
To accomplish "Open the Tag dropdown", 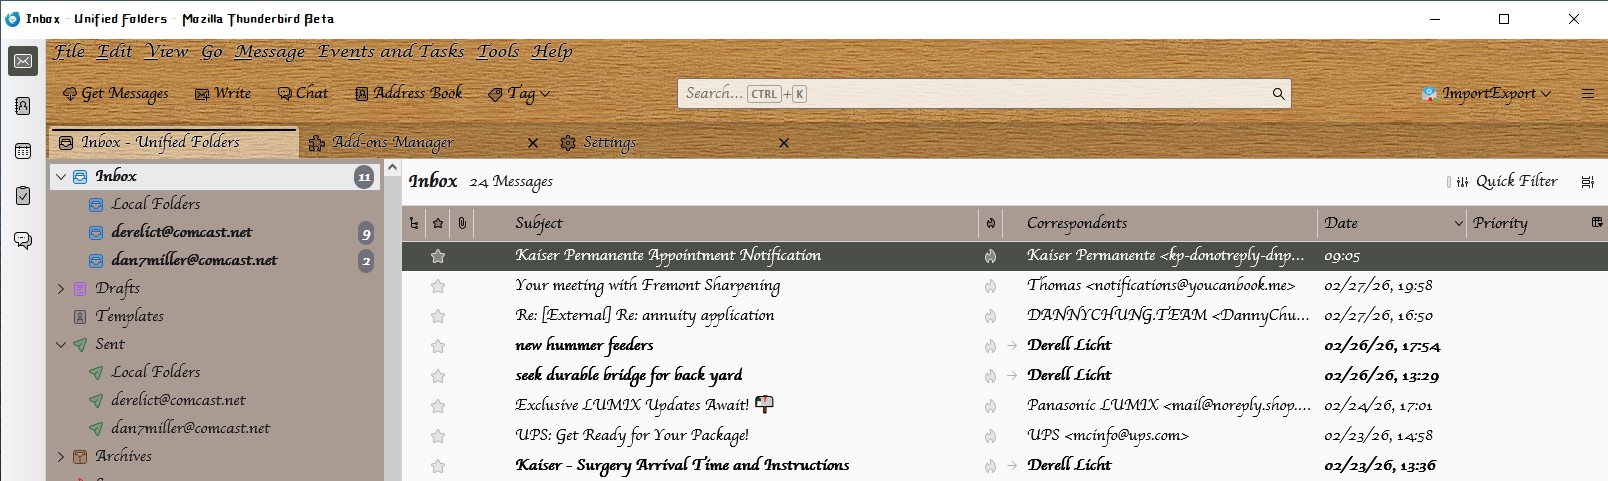I will coord(519,93).
